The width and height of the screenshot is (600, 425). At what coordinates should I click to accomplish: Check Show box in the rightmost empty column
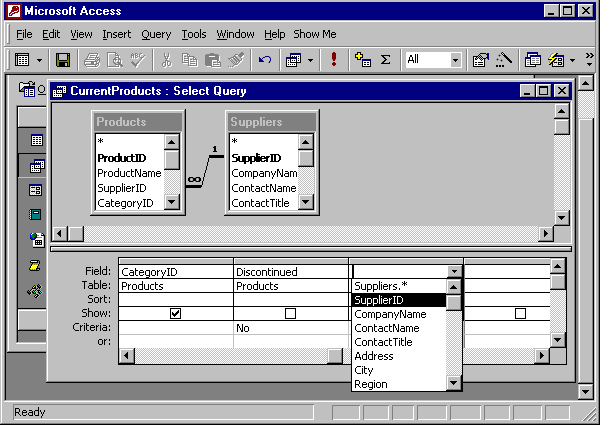tap(520, 314)
